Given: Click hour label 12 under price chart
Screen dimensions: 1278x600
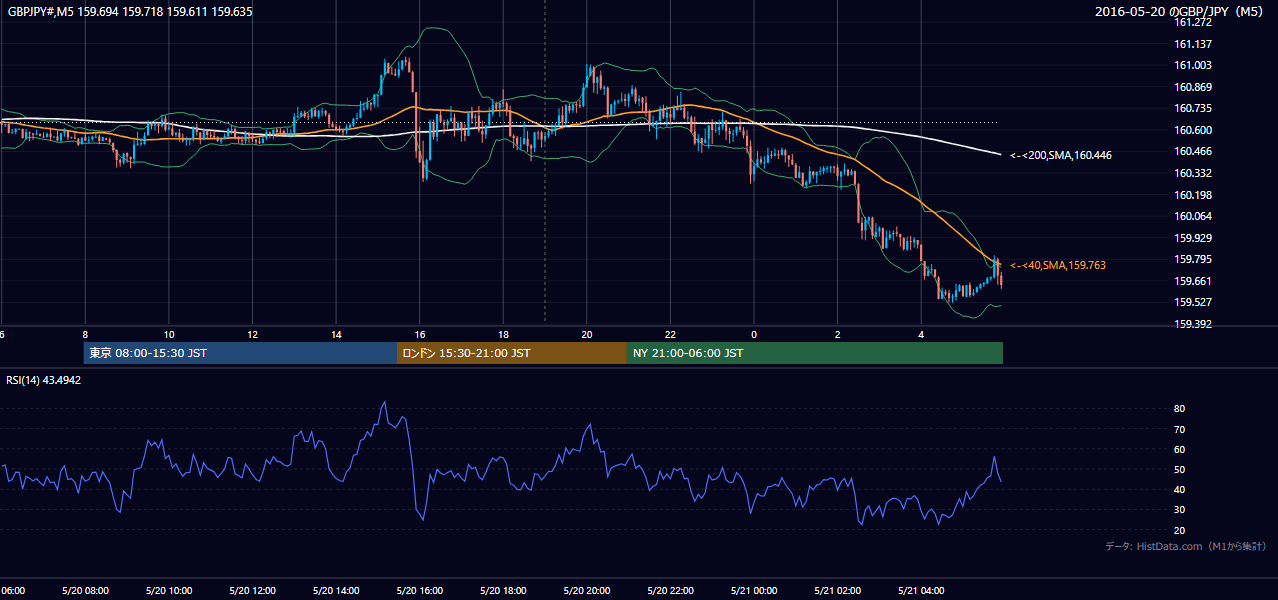Looking at the screenshot, I should click(x=253, y=334).
